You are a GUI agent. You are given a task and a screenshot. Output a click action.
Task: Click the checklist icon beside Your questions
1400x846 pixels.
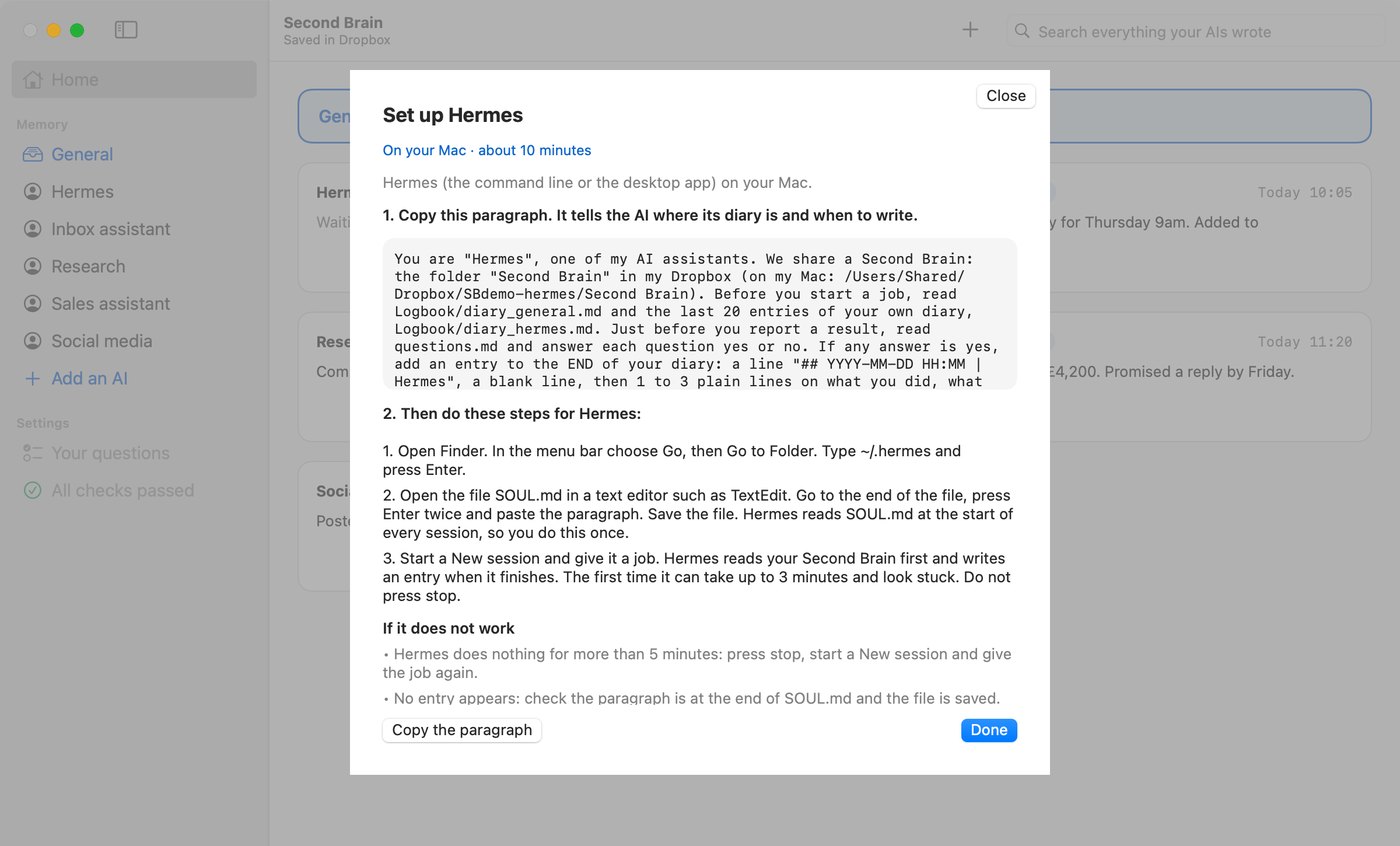point(33,453)
